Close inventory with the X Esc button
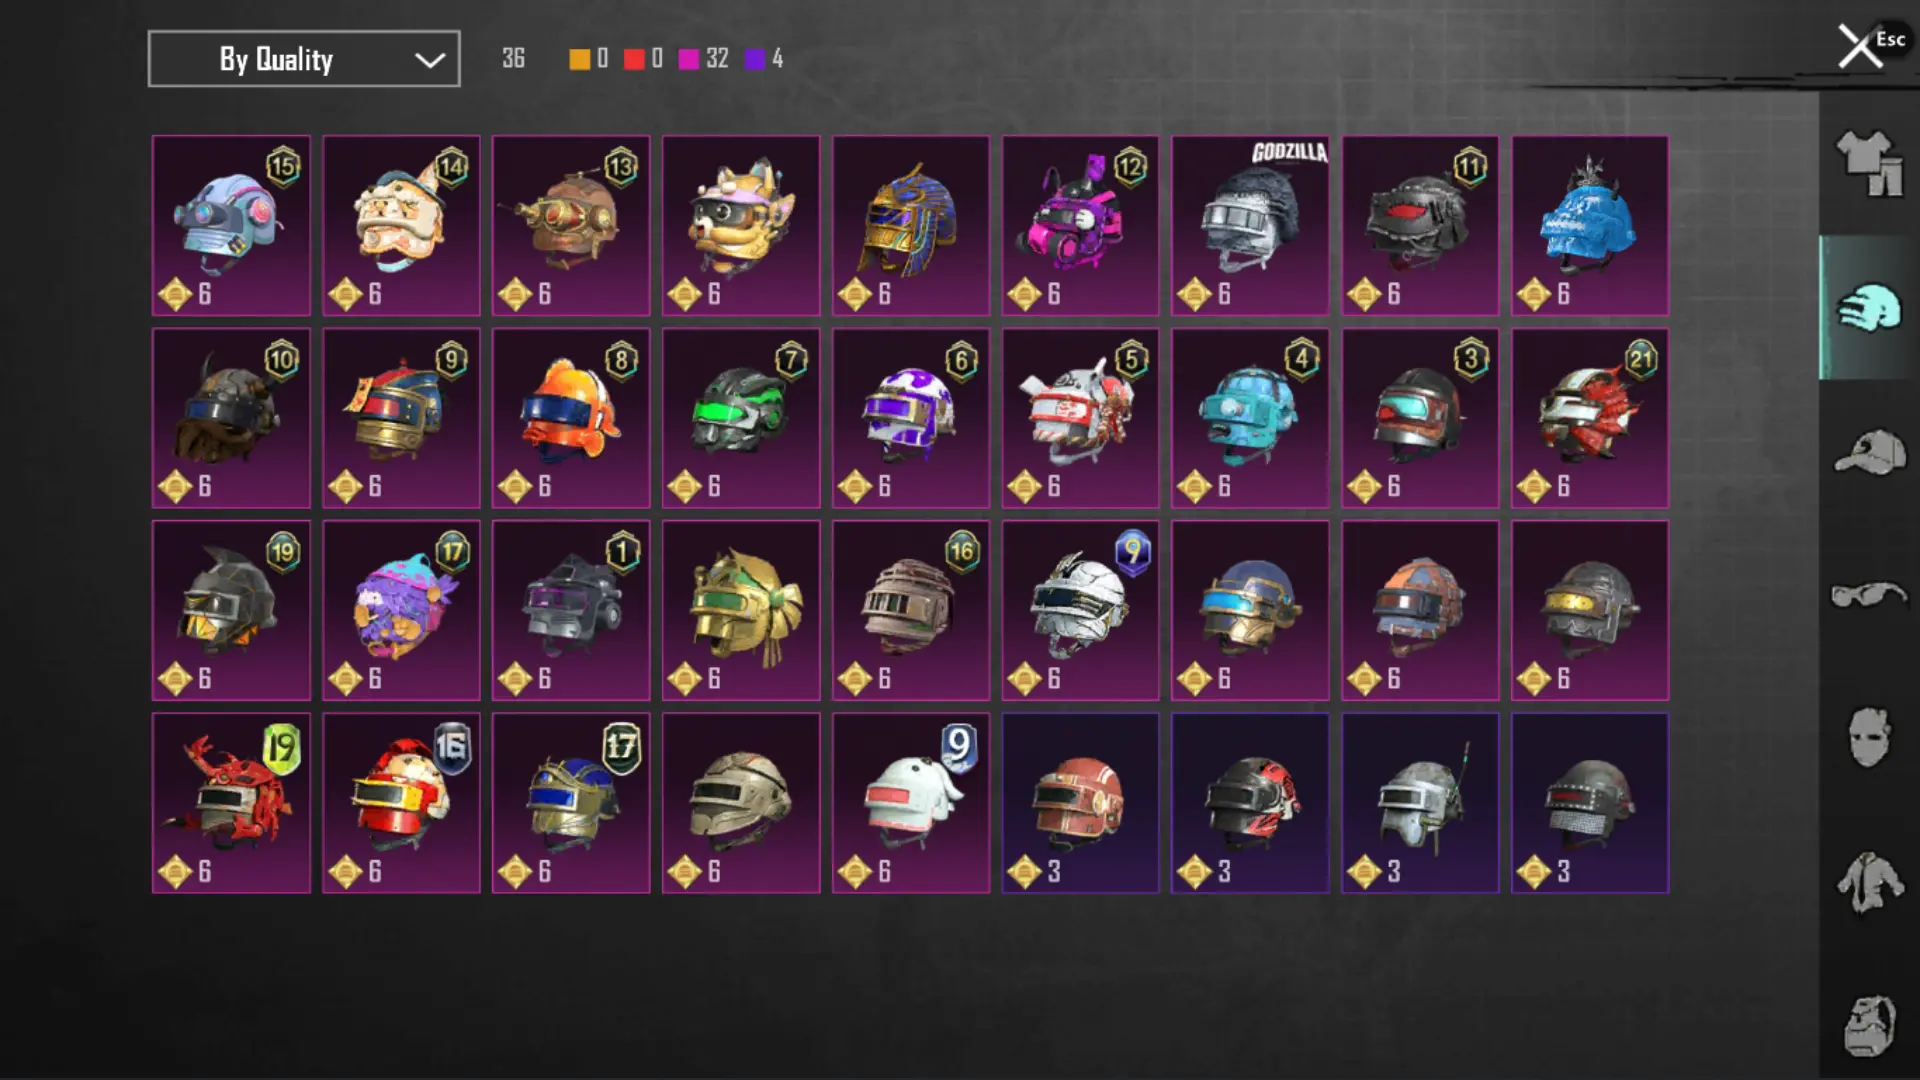This screenshot has height=1080, width=1920. click(x=1868, y=45)
